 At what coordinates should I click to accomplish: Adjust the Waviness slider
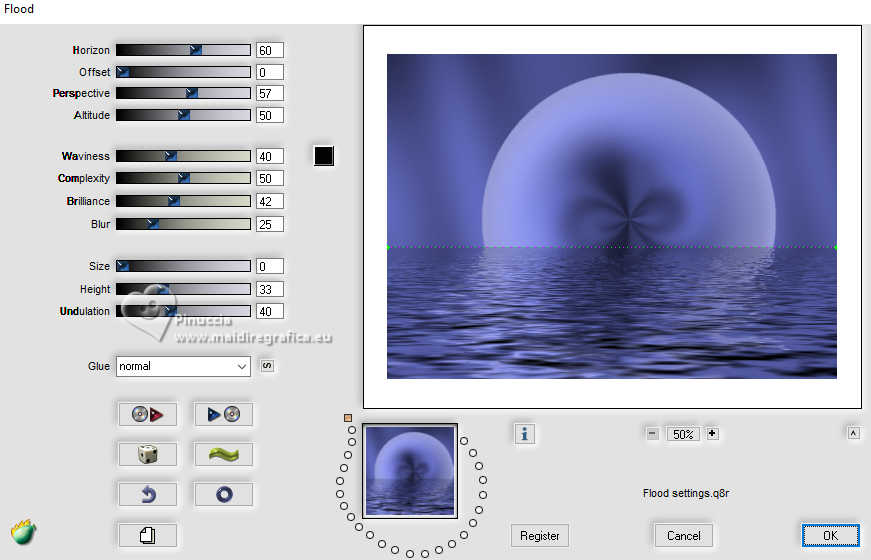[x=183, y=156]
